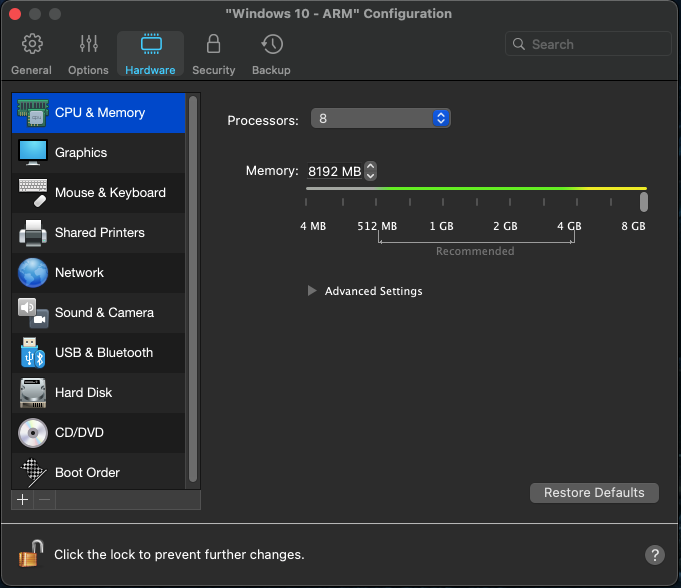681x588 pixels.
Task: Set memory slider track near 2 GB
Action: [510, 188]
